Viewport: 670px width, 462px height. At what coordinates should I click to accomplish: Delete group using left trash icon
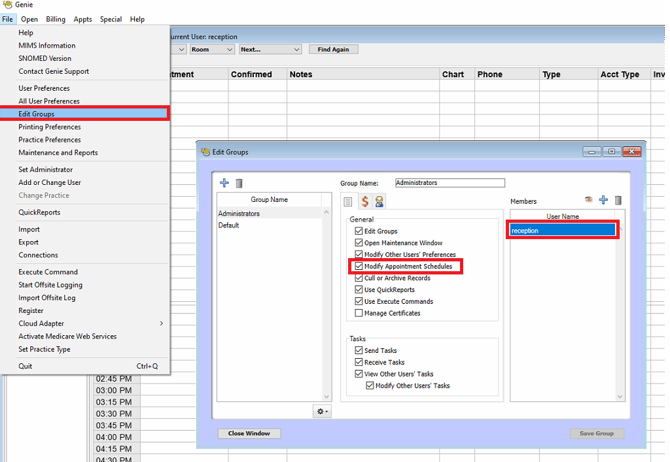[x=239, y=184]
